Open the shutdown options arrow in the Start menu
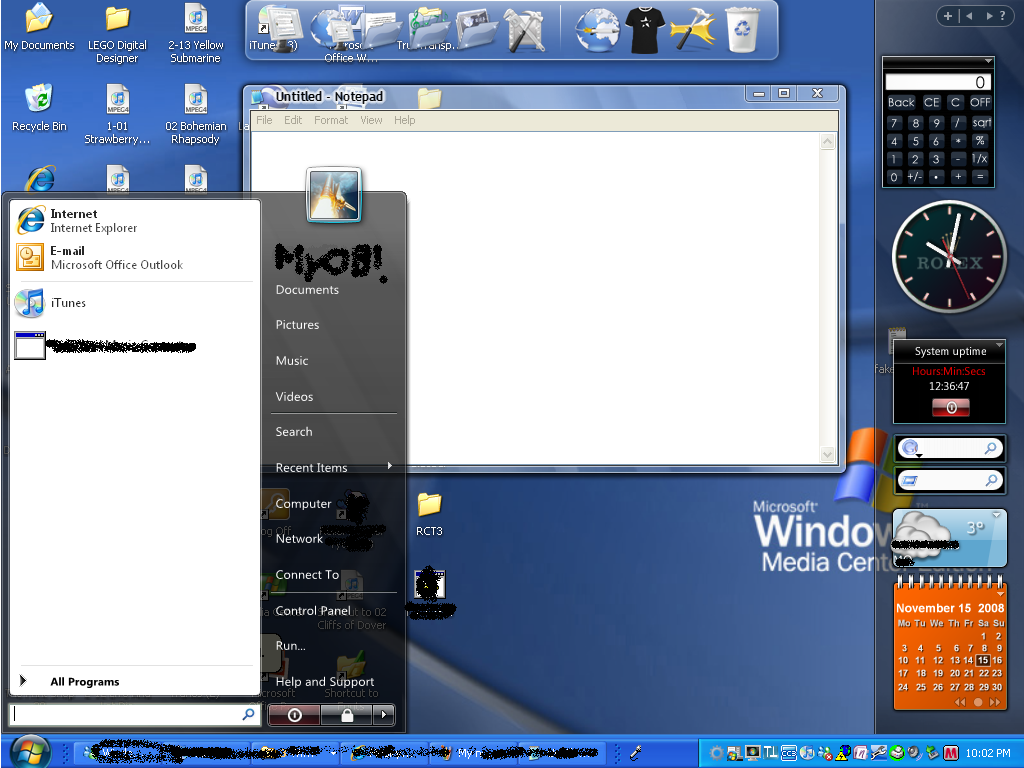 click(383, 714)
